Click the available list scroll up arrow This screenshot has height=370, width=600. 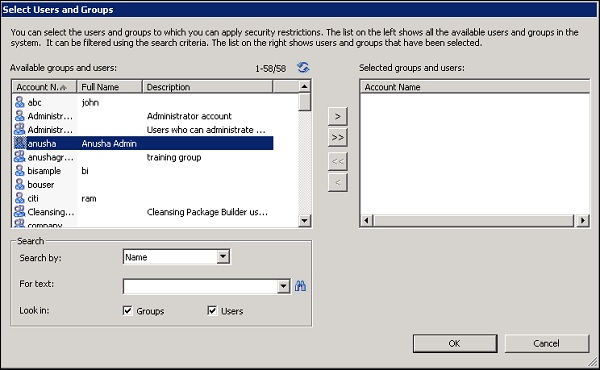click(x=304, y=86)
